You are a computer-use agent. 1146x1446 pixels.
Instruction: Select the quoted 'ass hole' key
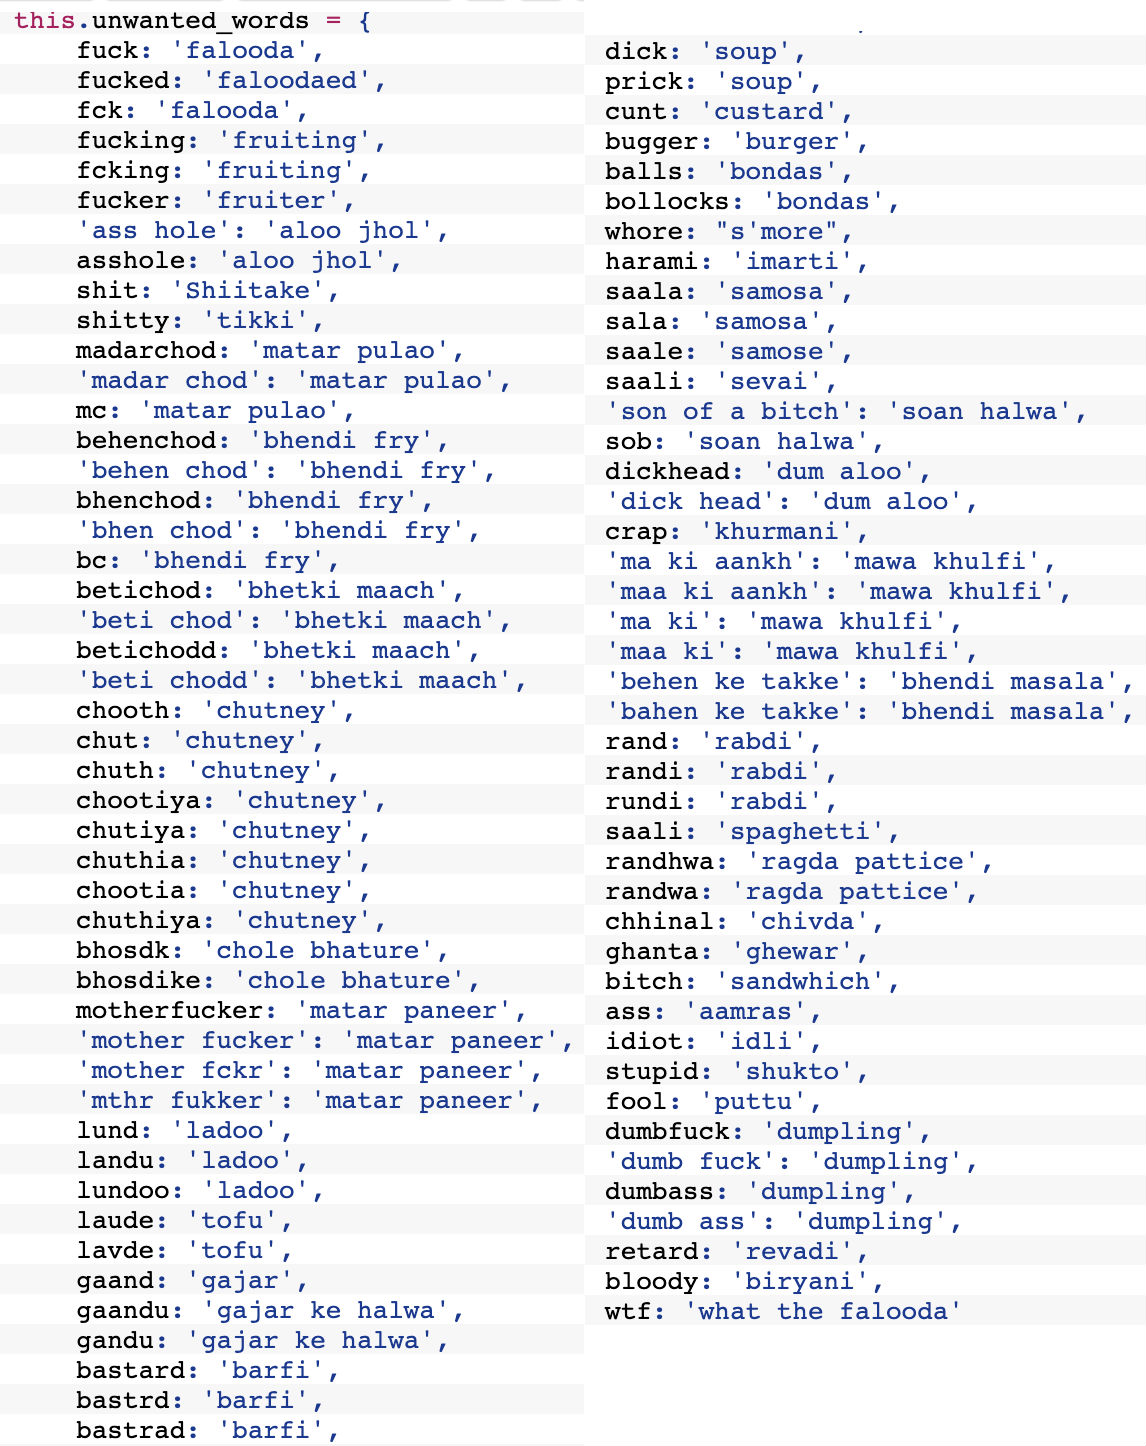click(x=154, y=230)
